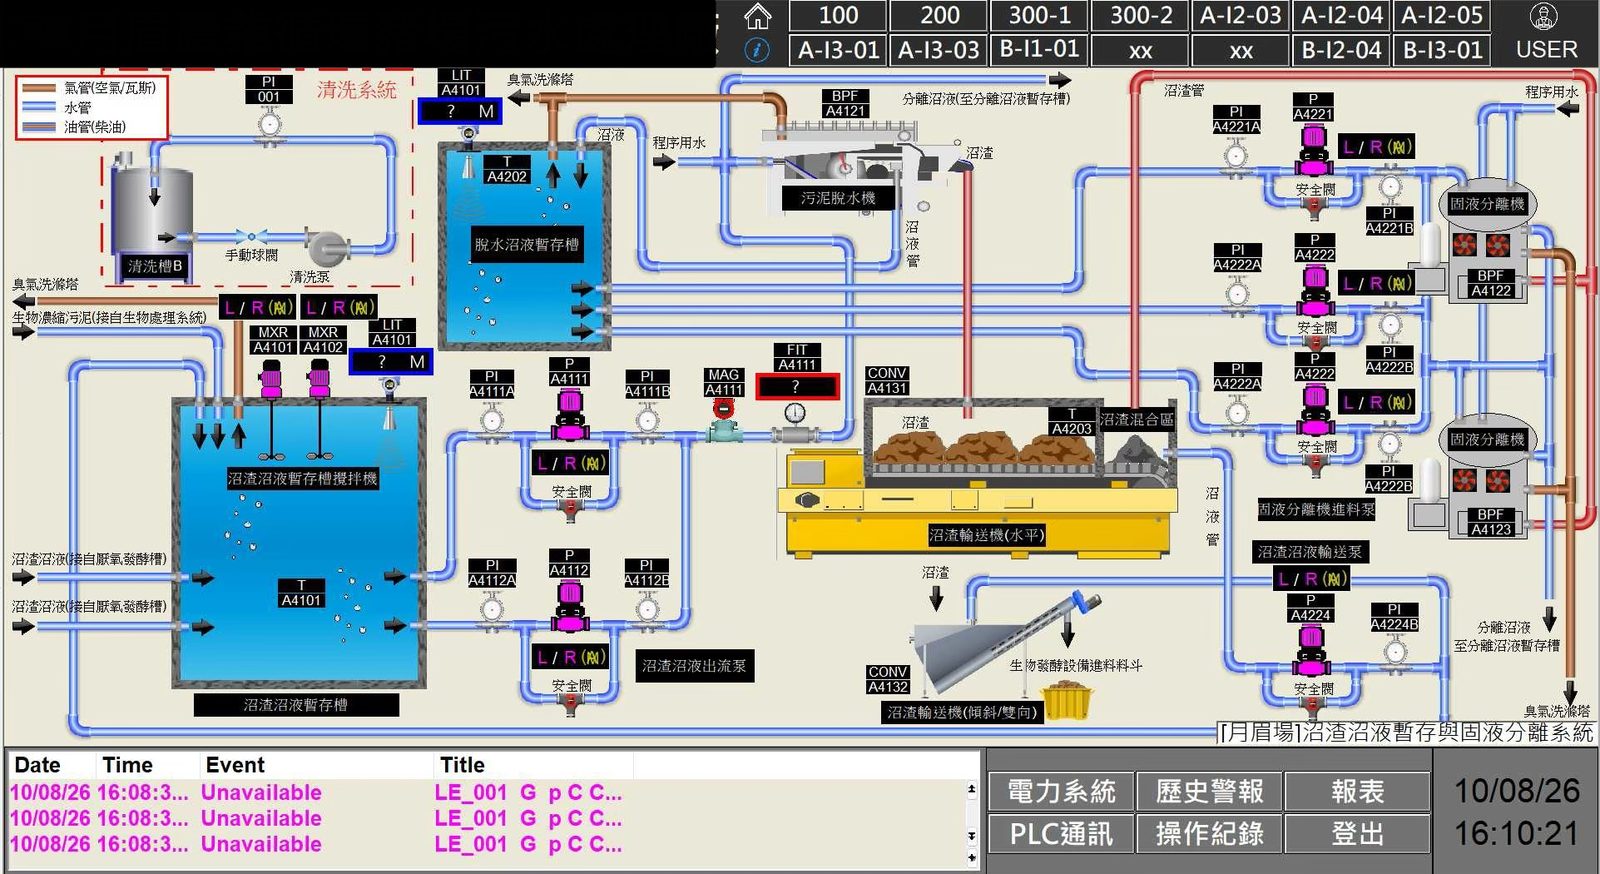Screen dimensions: 1600x874
Task: Click safety valve below pump P A4112
Action: coord(571,704)
